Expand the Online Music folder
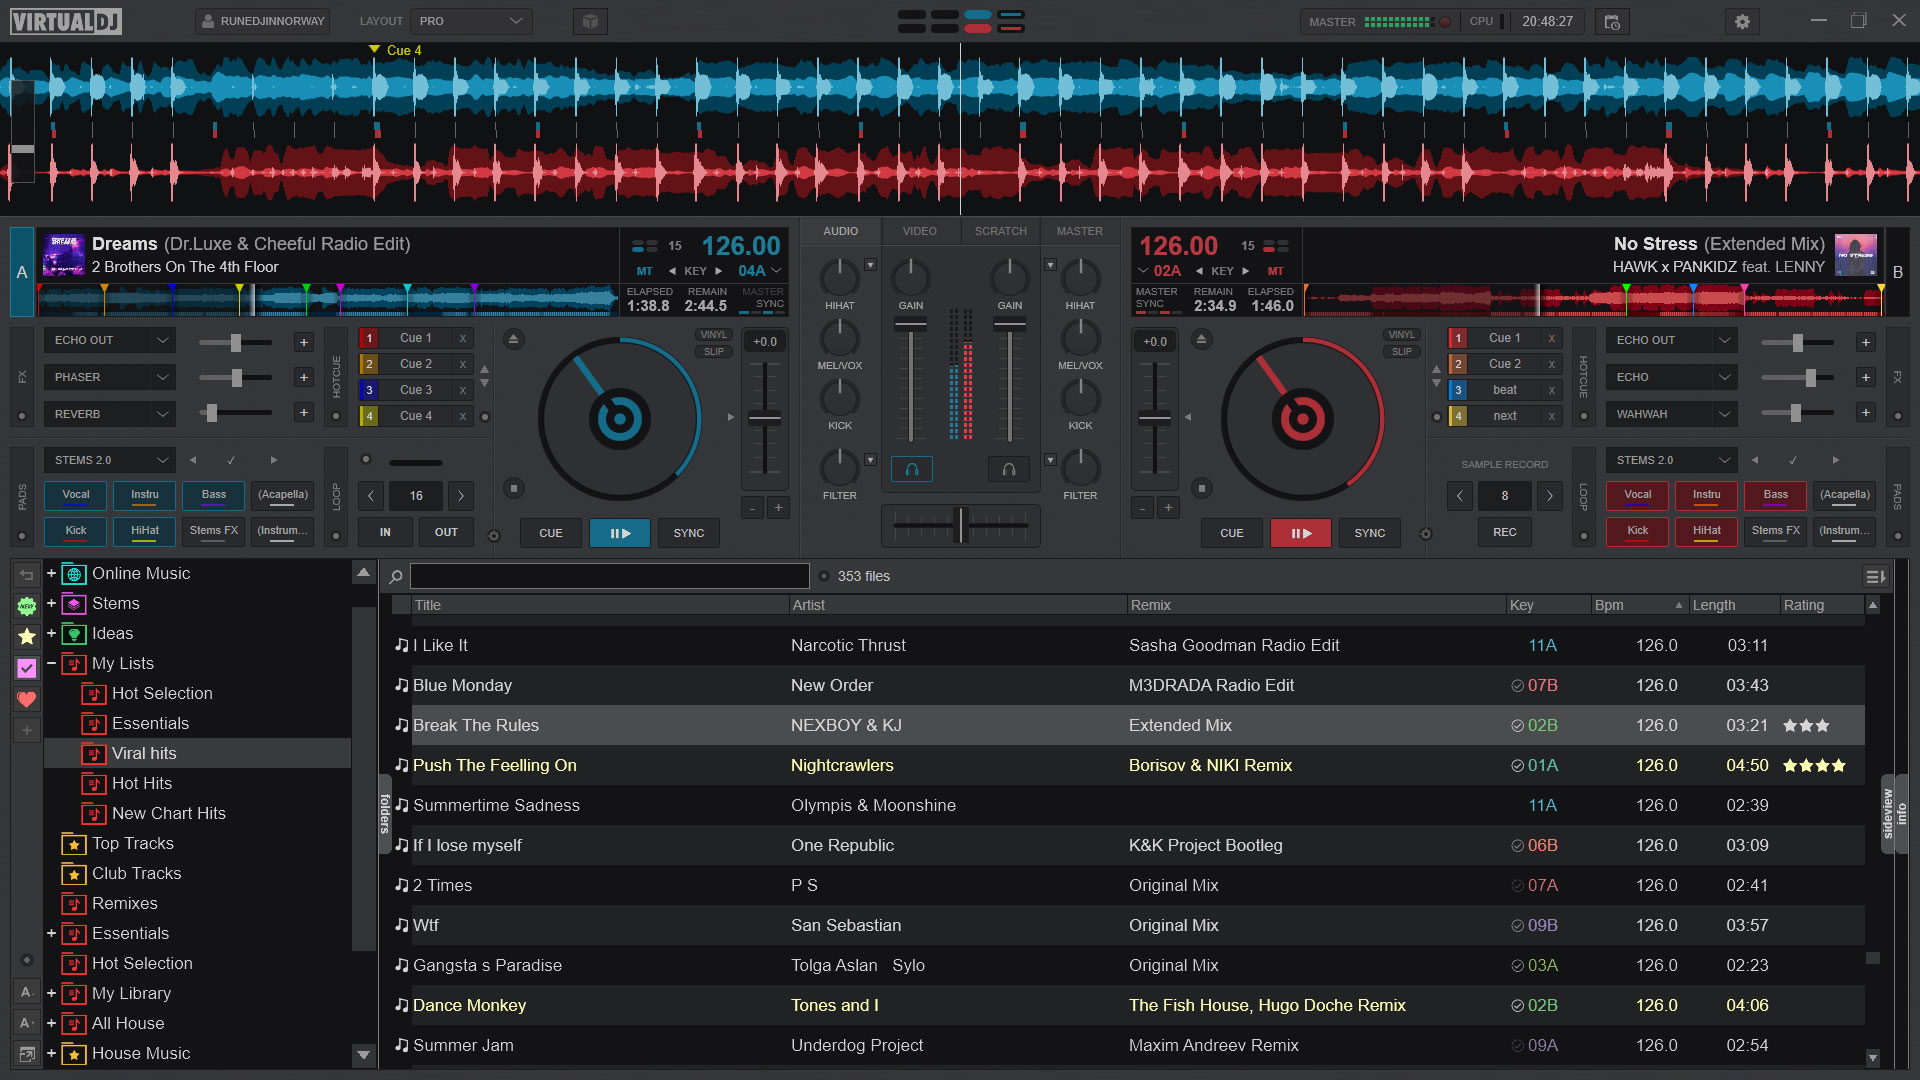This screenshot has height=1080, width=1920. coord(51,573)
